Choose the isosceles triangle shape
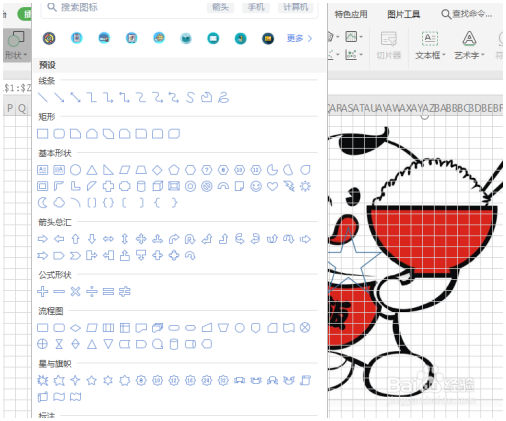The image size is (506, 421). (x=92, y=170)
